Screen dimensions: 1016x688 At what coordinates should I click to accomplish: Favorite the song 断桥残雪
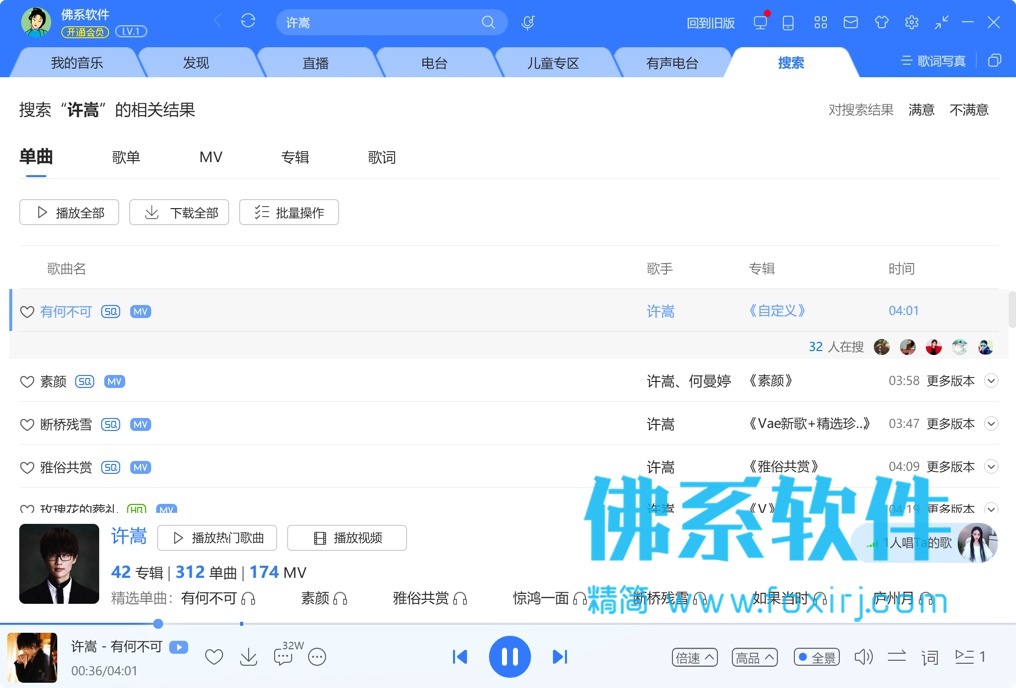click(27, 424)
